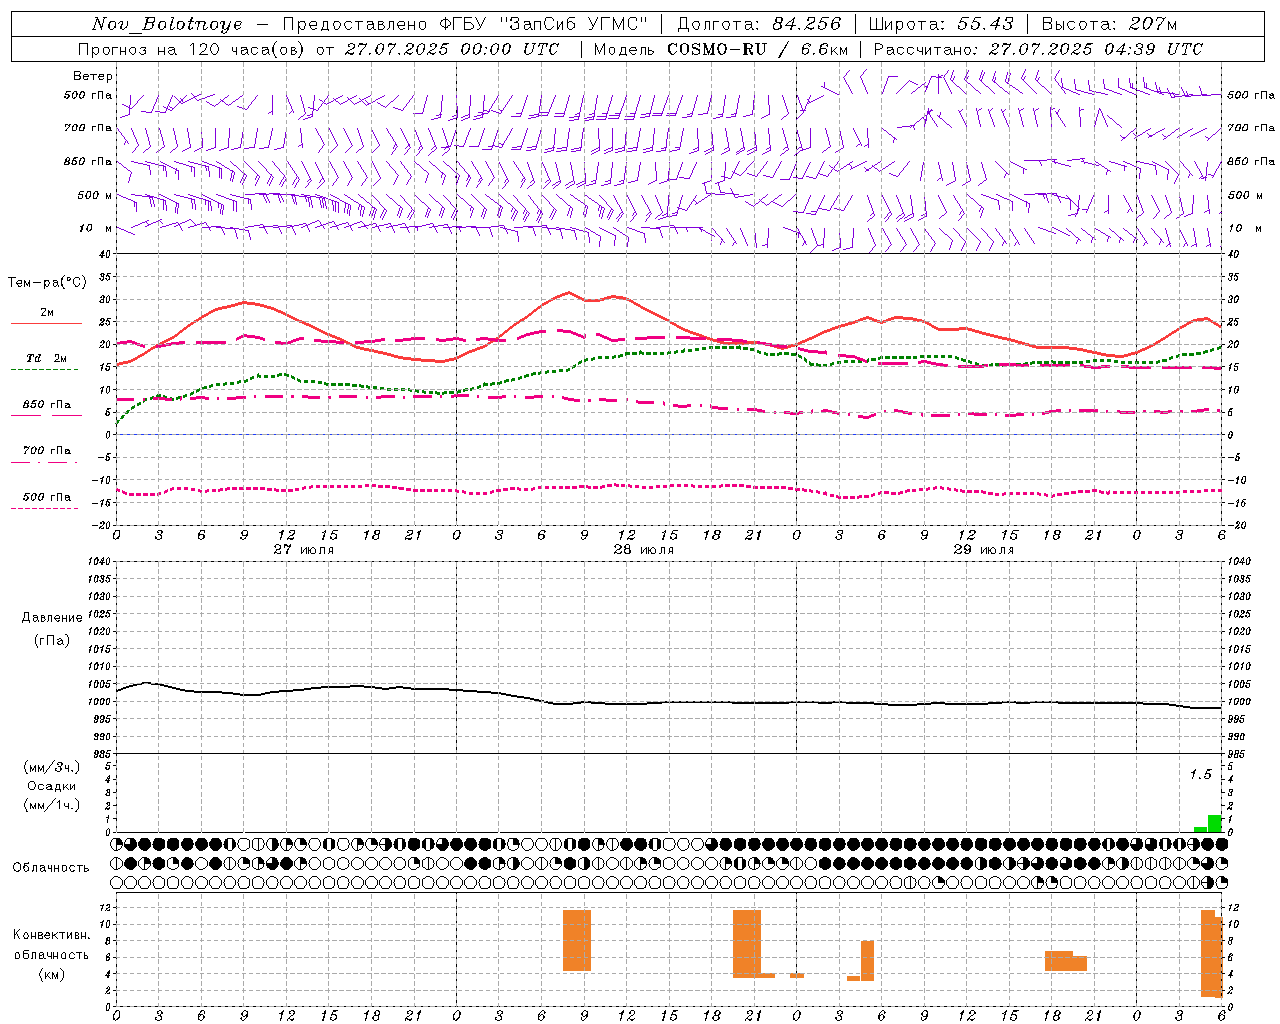Click the 10 м wind level label at left

(x=95, y=228)
